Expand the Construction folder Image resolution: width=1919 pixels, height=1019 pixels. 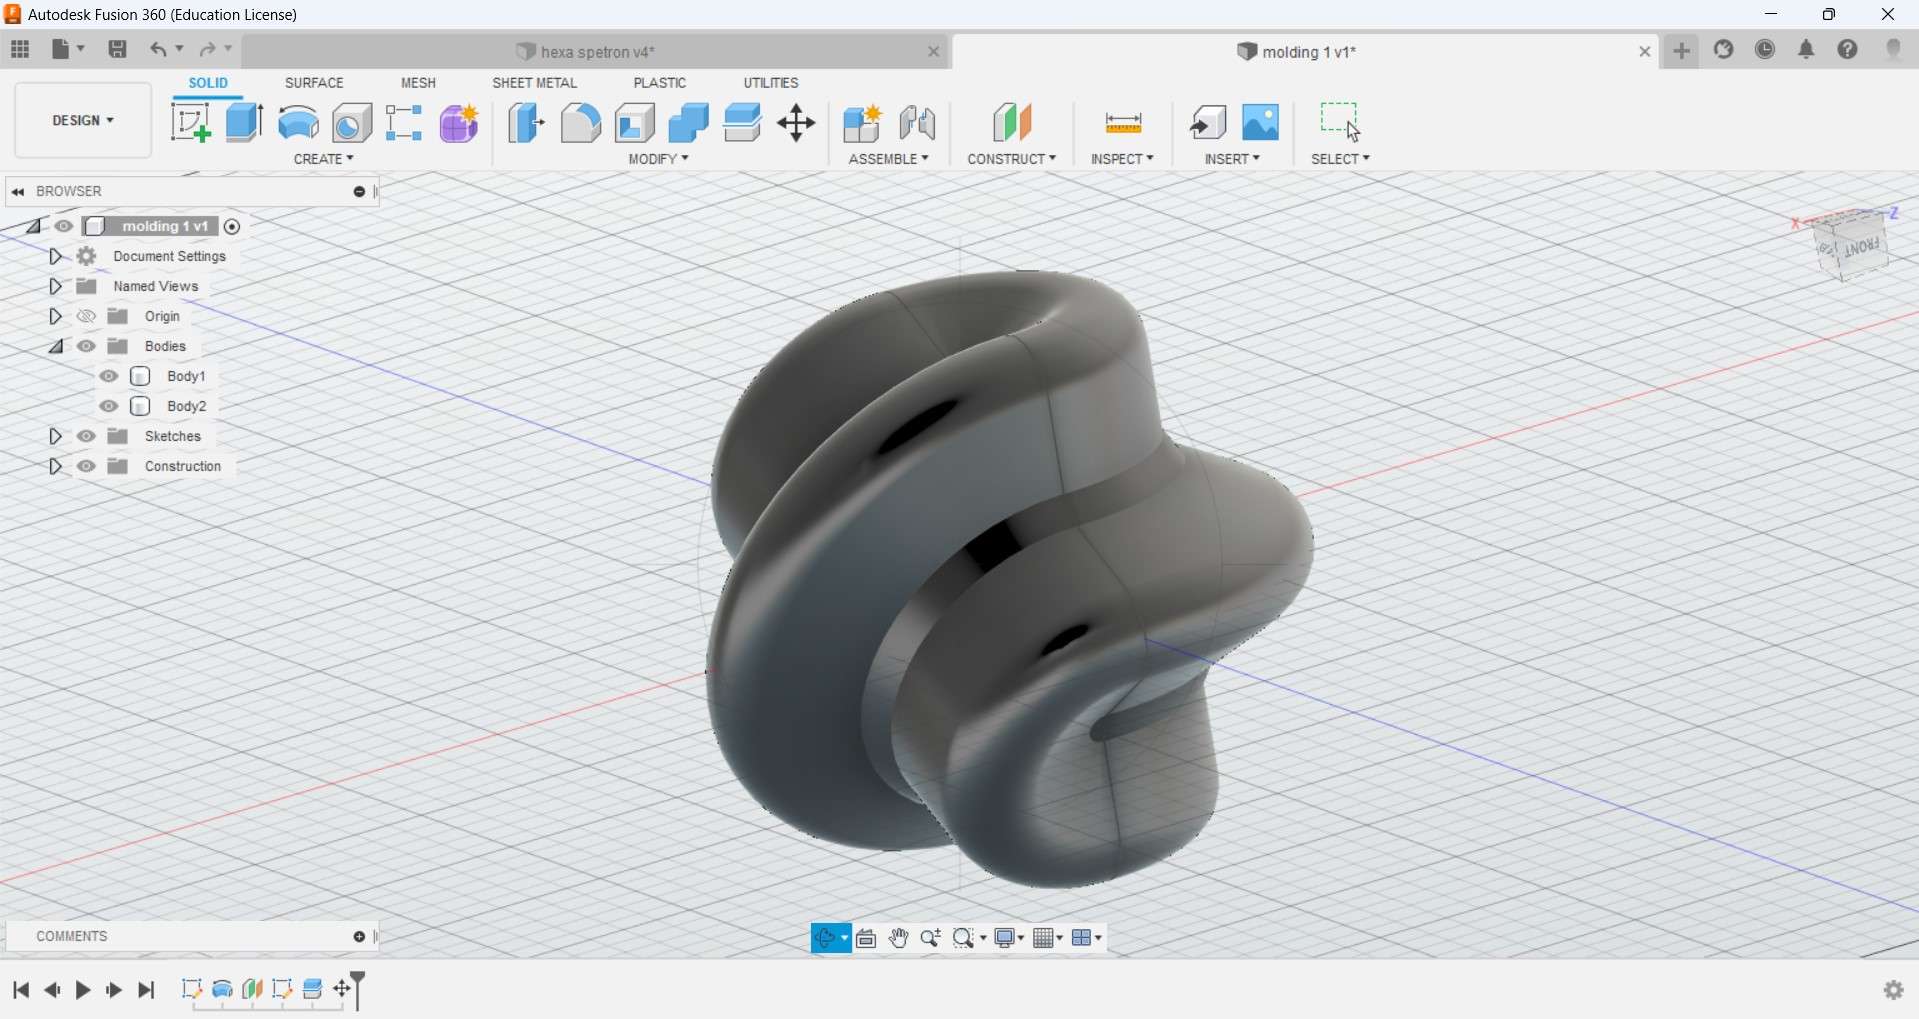(x=56, y=467)
